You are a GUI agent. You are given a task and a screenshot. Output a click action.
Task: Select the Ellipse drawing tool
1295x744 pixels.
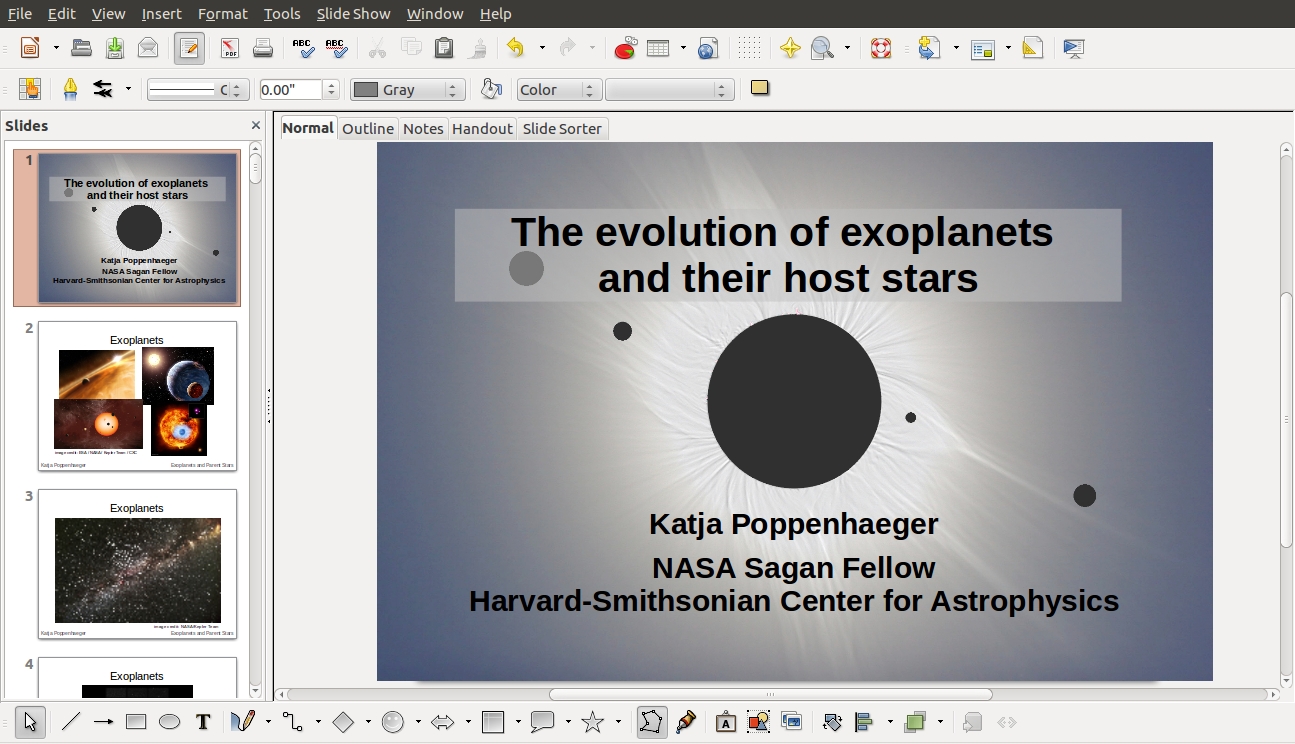pyautogui.click(x=170, y=722)
